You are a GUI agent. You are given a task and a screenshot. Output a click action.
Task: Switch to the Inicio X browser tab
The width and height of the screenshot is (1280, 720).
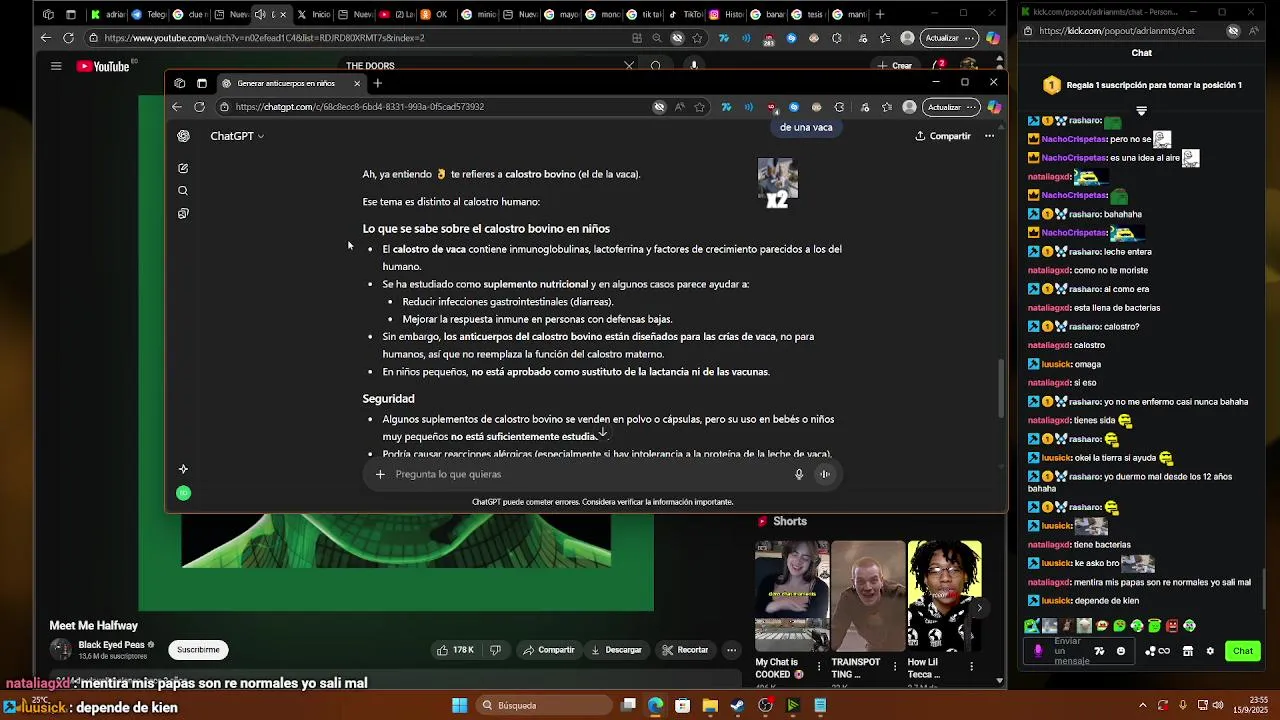pyautogui.click(x=314, y=14)
